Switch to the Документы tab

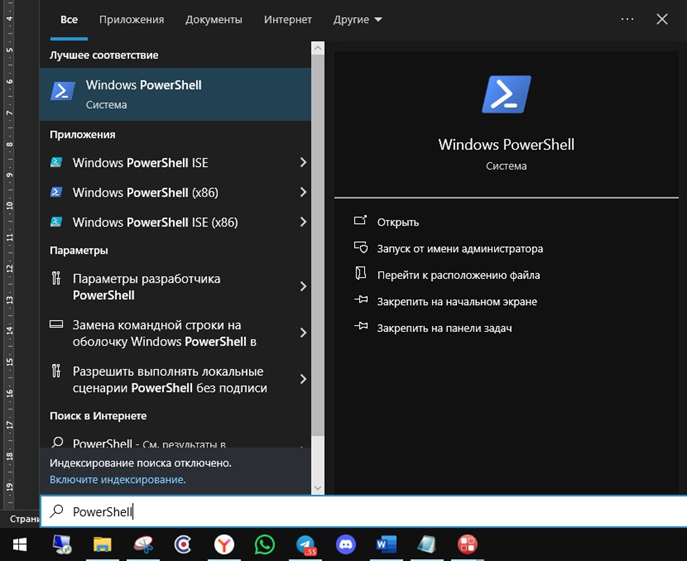coord(214,20)
